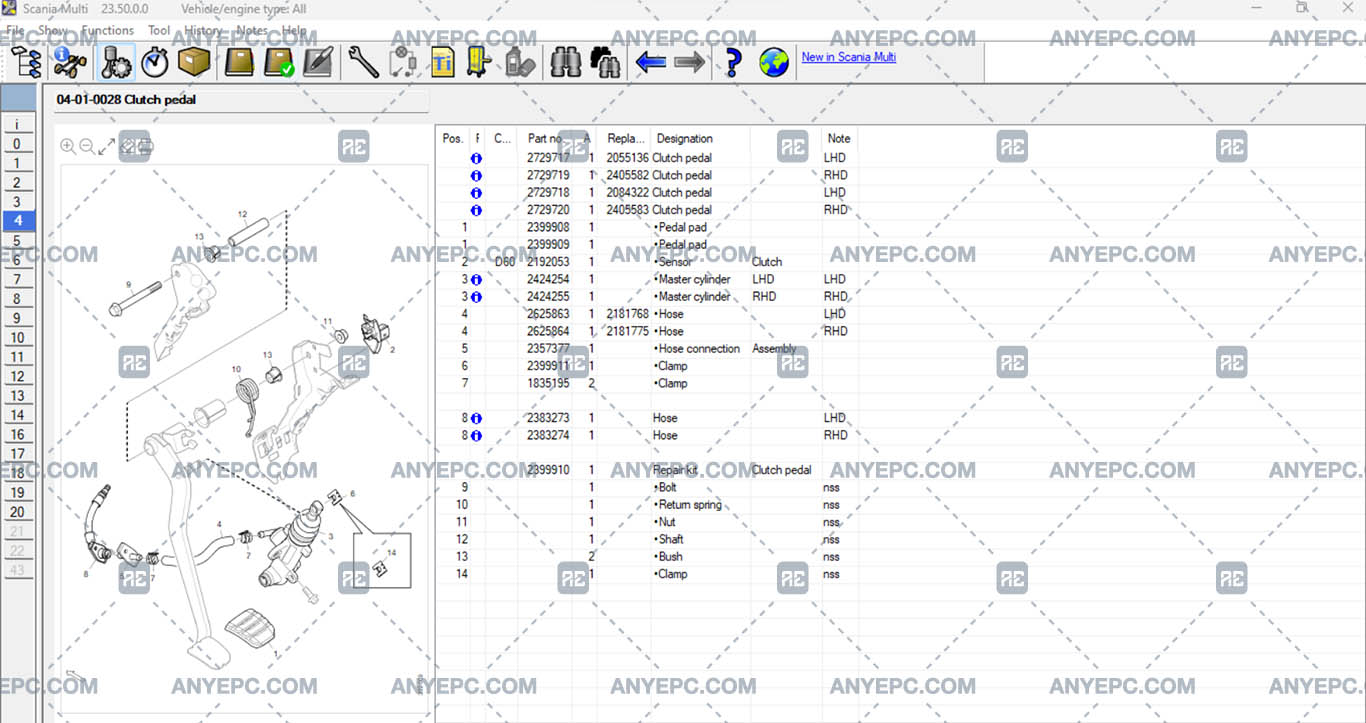Click info icon for part 2729720
Screen dimensions: 1366x723
(x=476, y=210)
